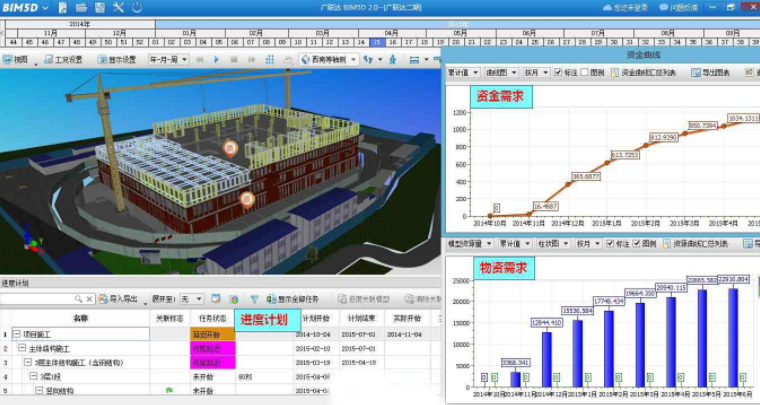Open the feedback chat bubble icon
Image resolution: width=760 pixels, height=405 pixels.
point(664,8)
